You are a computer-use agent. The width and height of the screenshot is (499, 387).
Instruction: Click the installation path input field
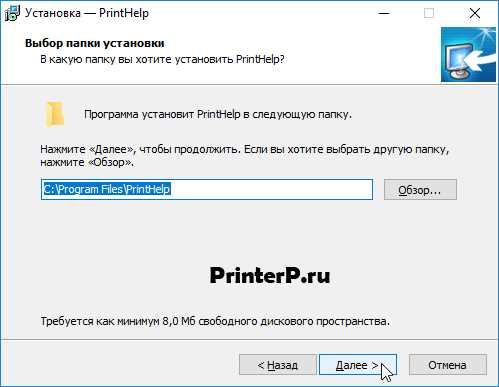click(207, 190)
